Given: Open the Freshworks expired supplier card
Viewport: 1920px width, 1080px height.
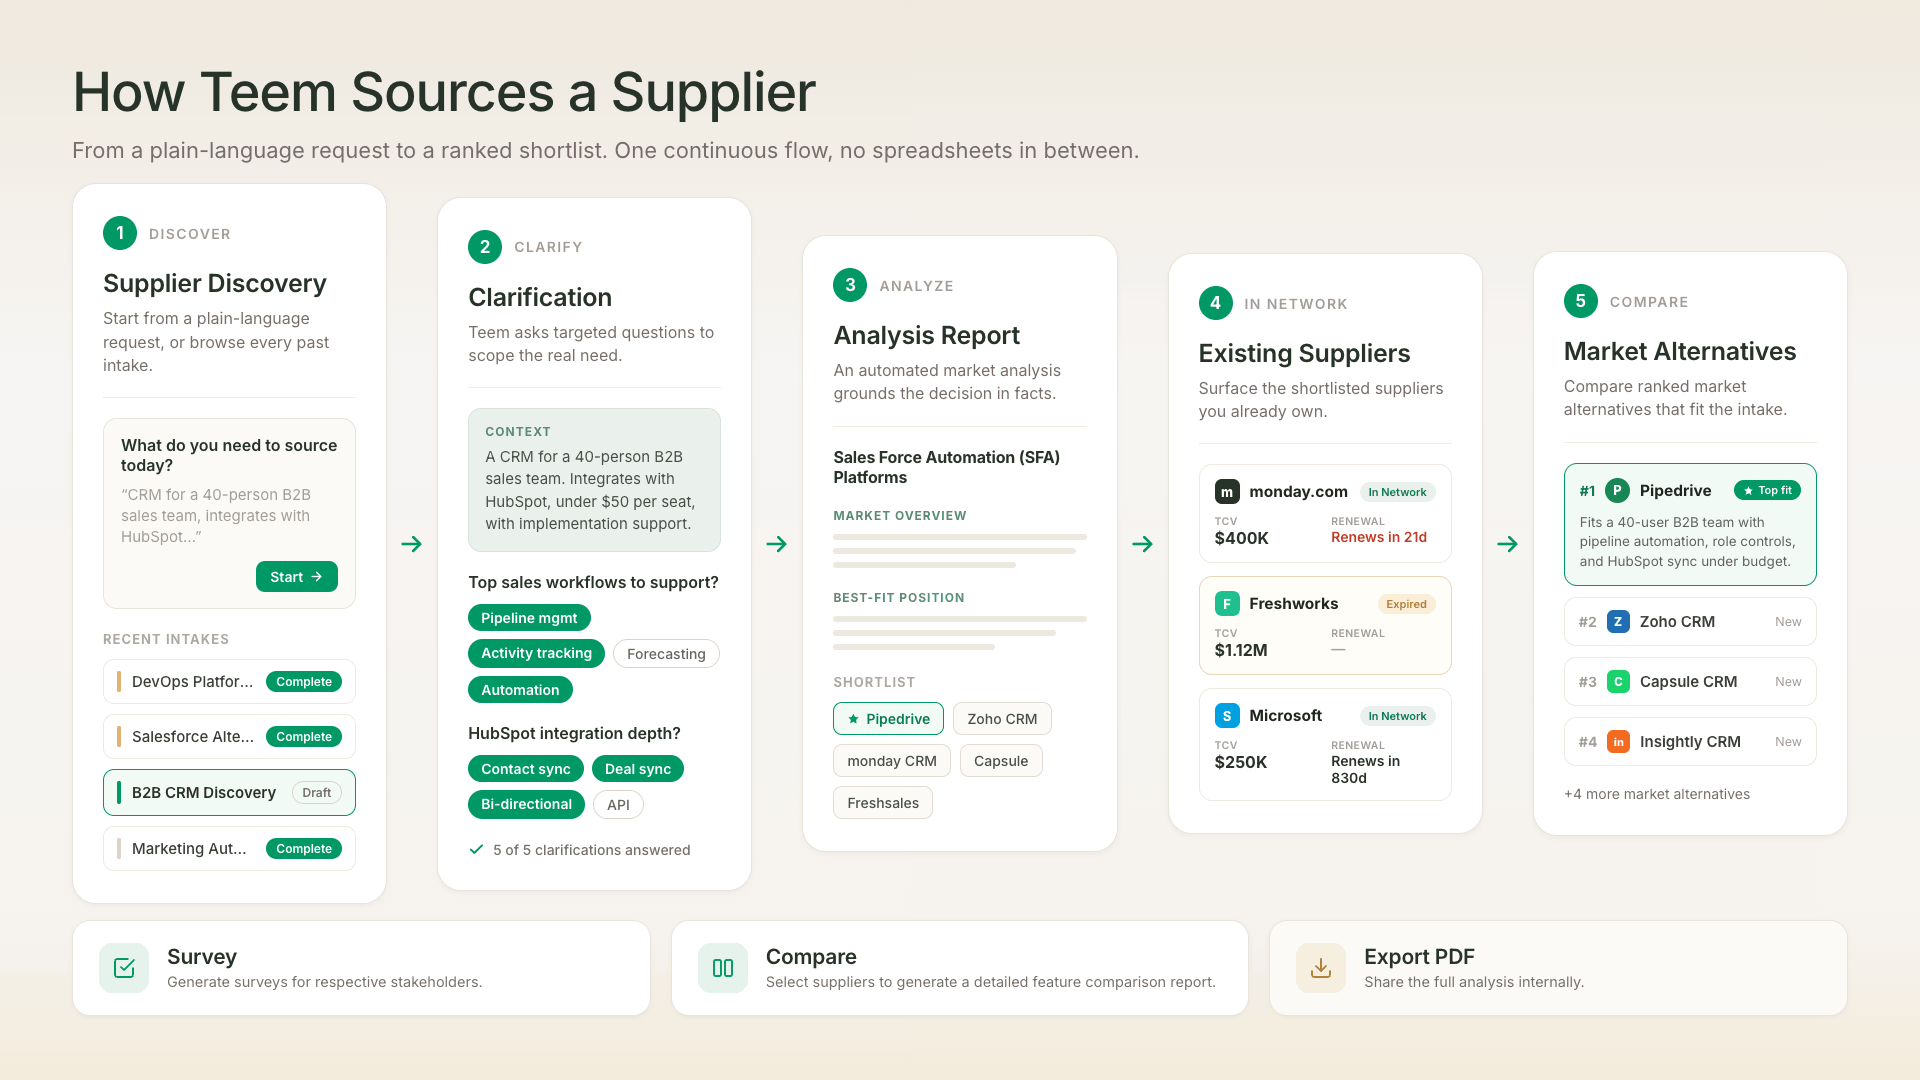Looking at the screenshot, I should pyautogui.click(x=1325, y=626).
